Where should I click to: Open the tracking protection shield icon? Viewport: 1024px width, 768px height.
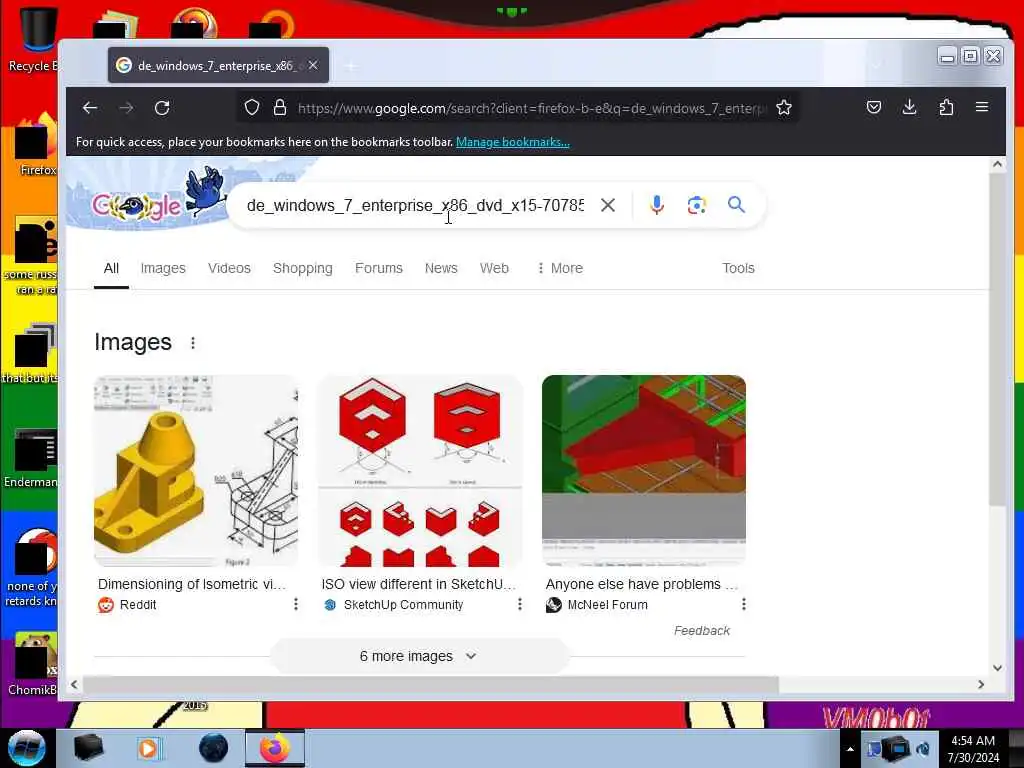[x=252, y=108]
